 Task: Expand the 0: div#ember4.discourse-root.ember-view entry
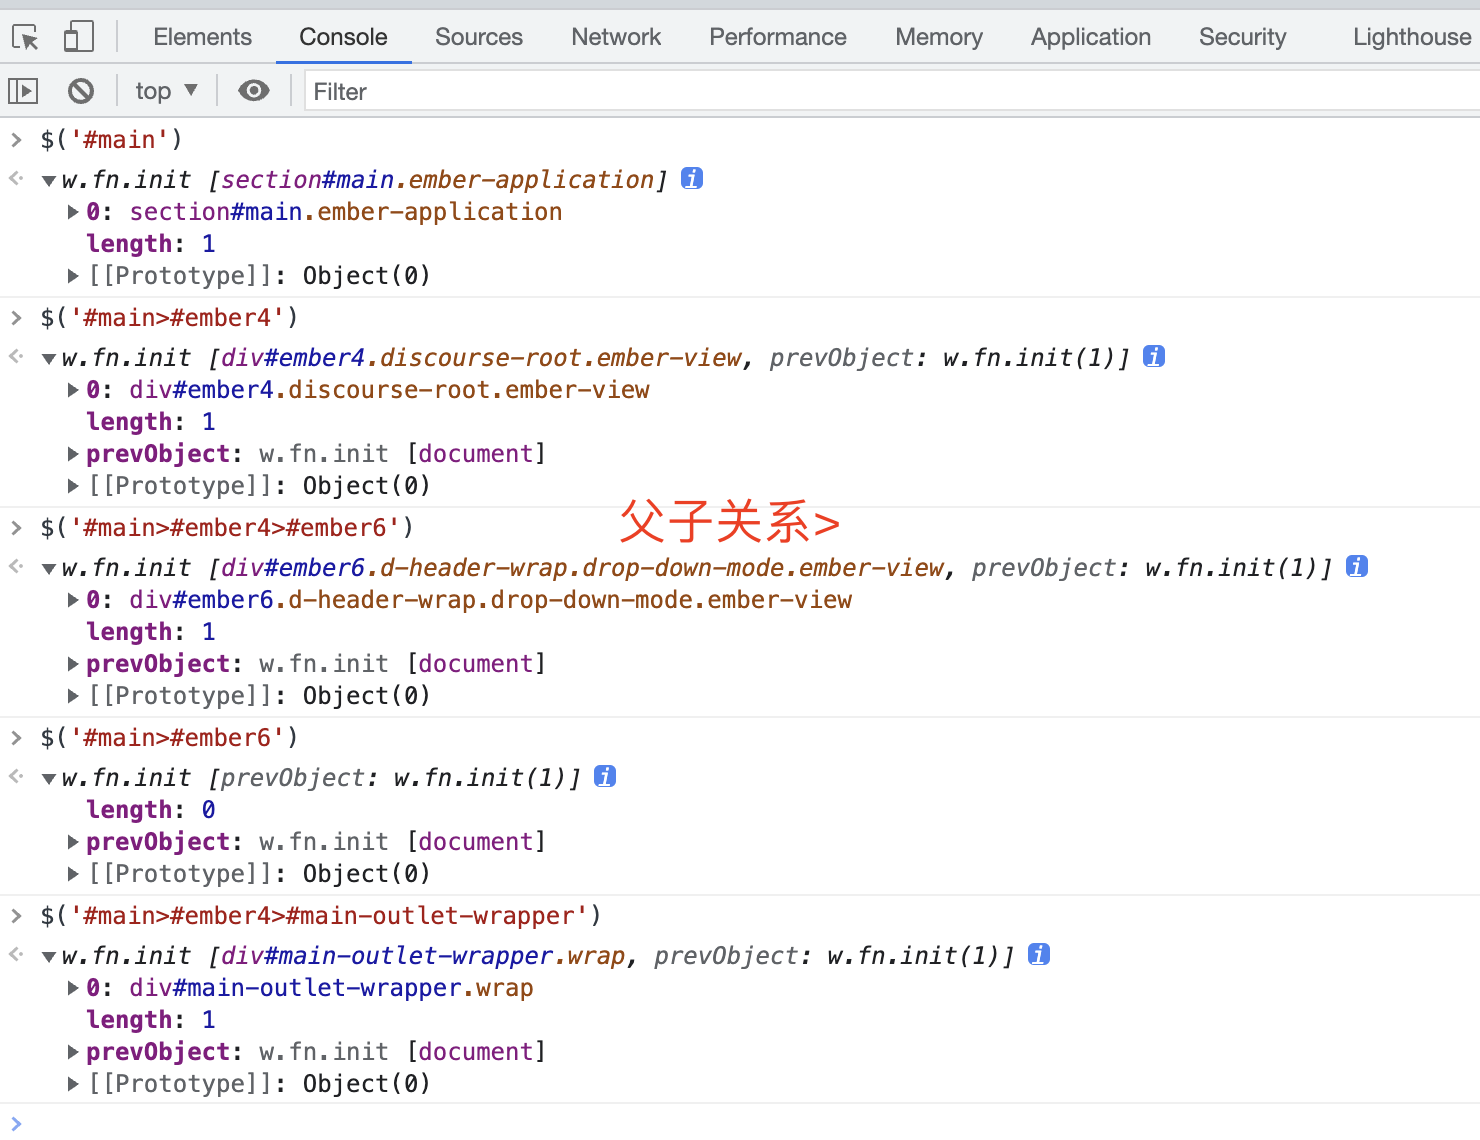[73, 390]
